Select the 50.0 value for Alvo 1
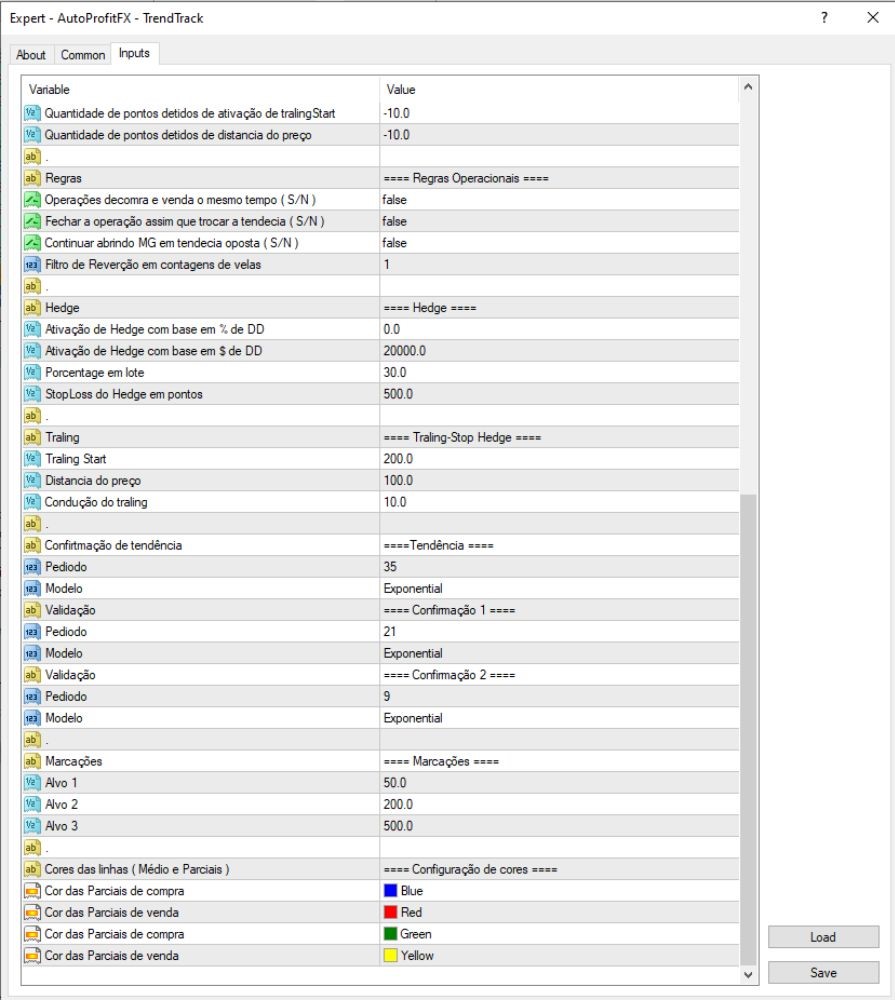Screen dimensions: 895x1000 395,783
